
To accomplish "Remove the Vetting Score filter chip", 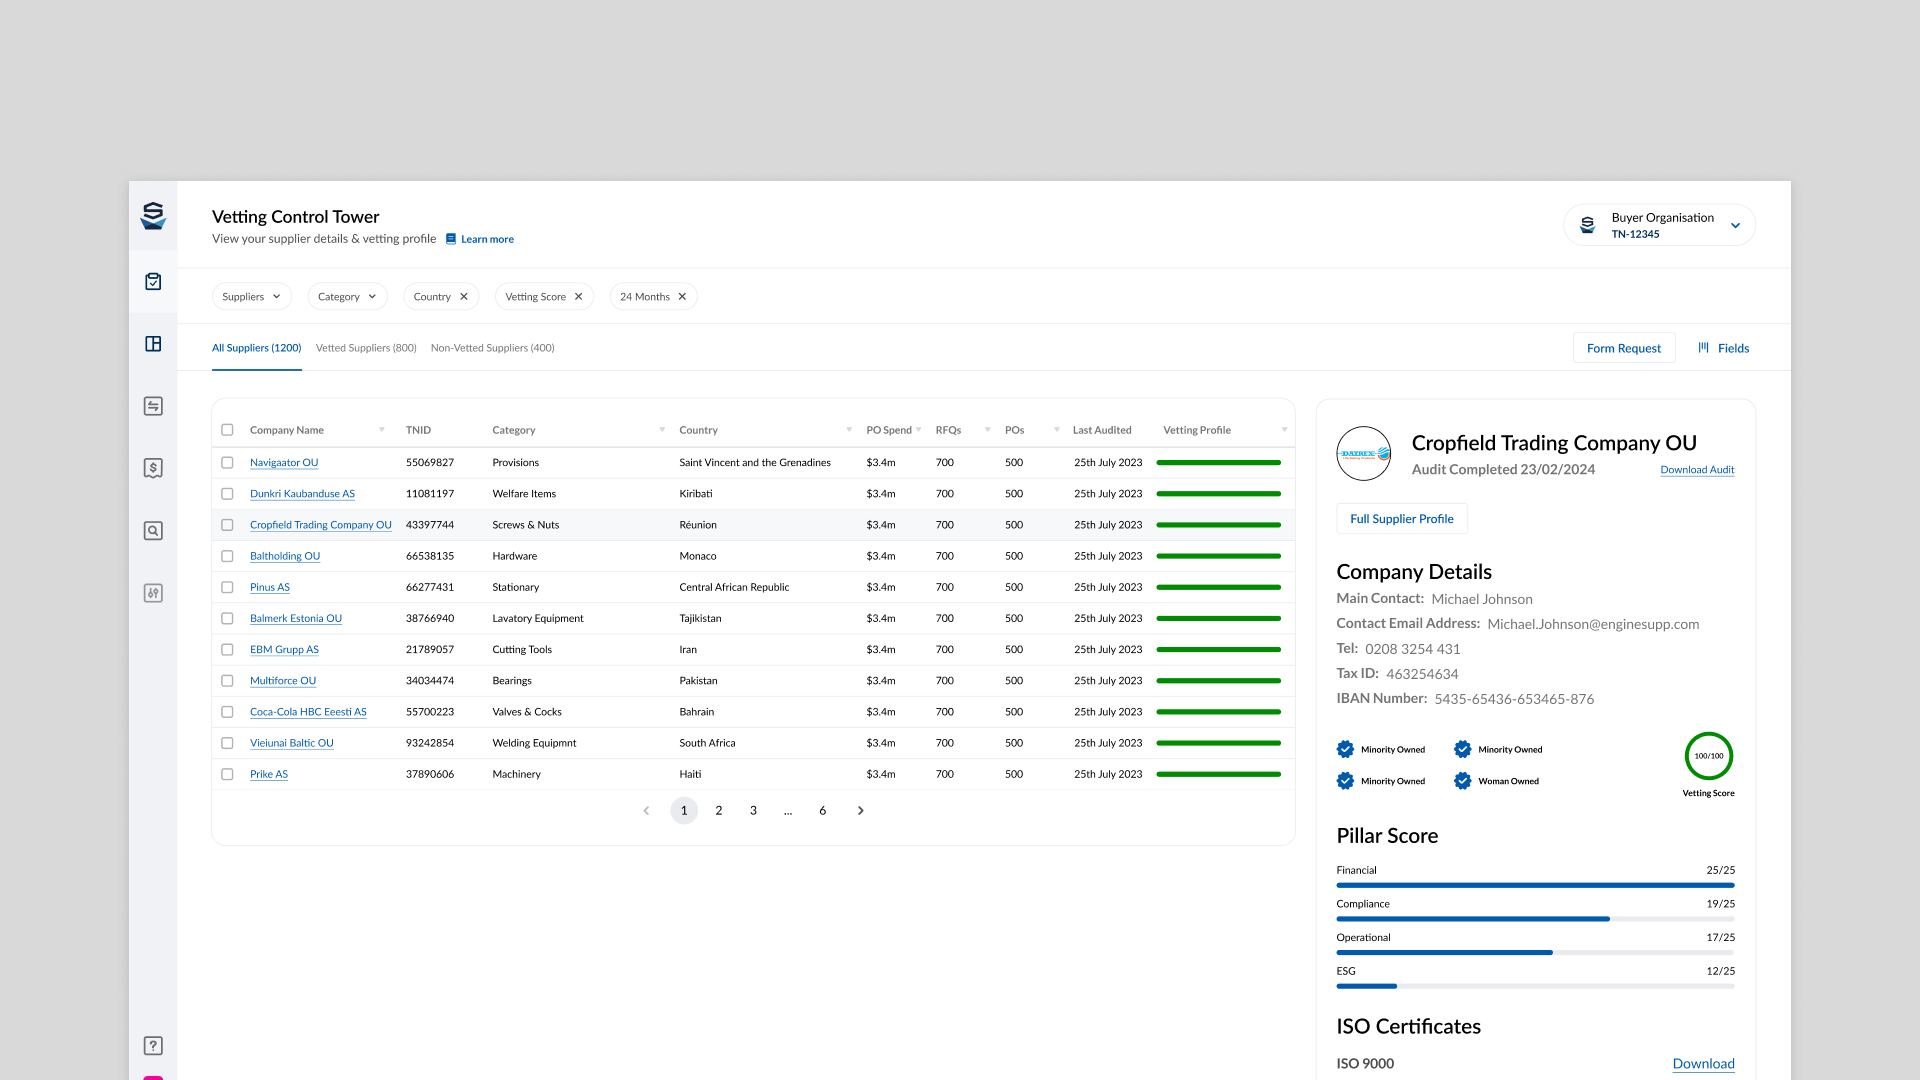I will 578,297.
